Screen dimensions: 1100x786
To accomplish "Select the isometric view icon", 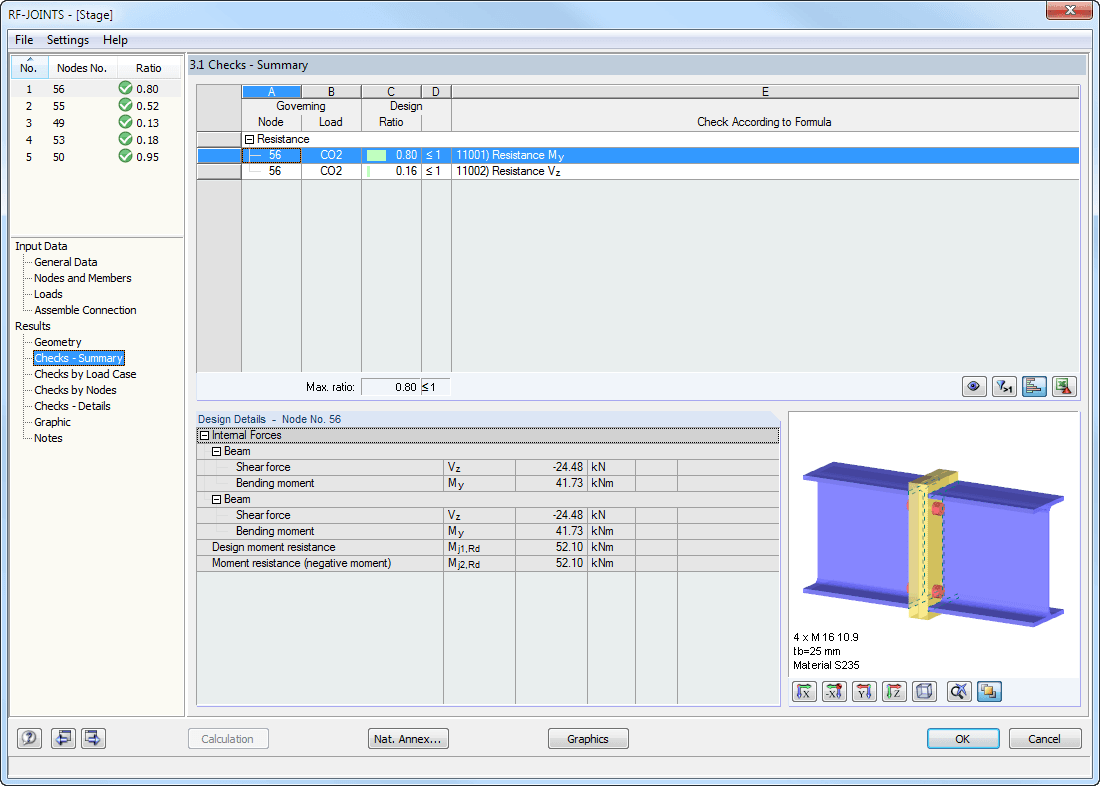I will pos(924,691).
